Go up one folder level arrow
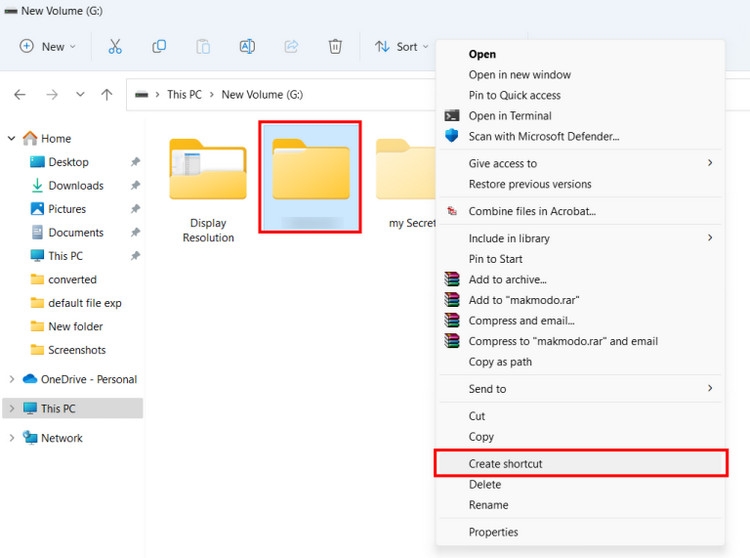This screenshot has height=558, width=750. [107, 95]
